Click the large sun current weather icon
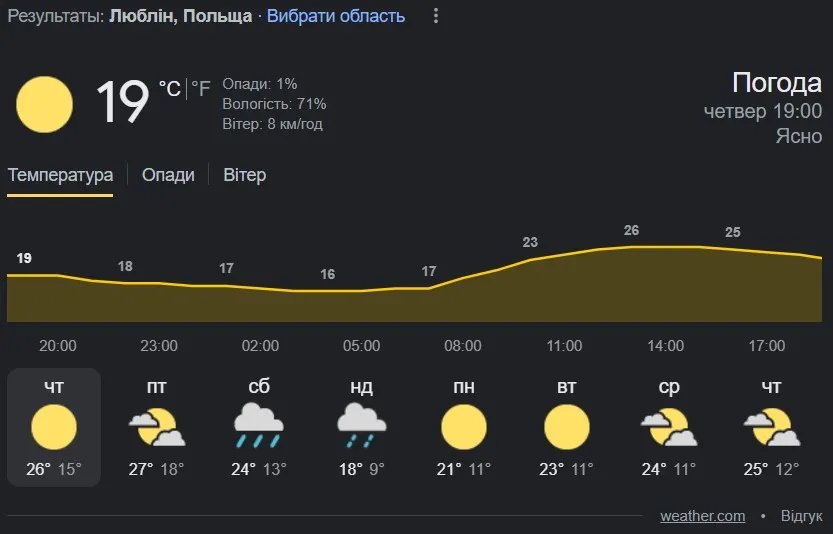This screenshot has width=833, height=534. point(45,105)
